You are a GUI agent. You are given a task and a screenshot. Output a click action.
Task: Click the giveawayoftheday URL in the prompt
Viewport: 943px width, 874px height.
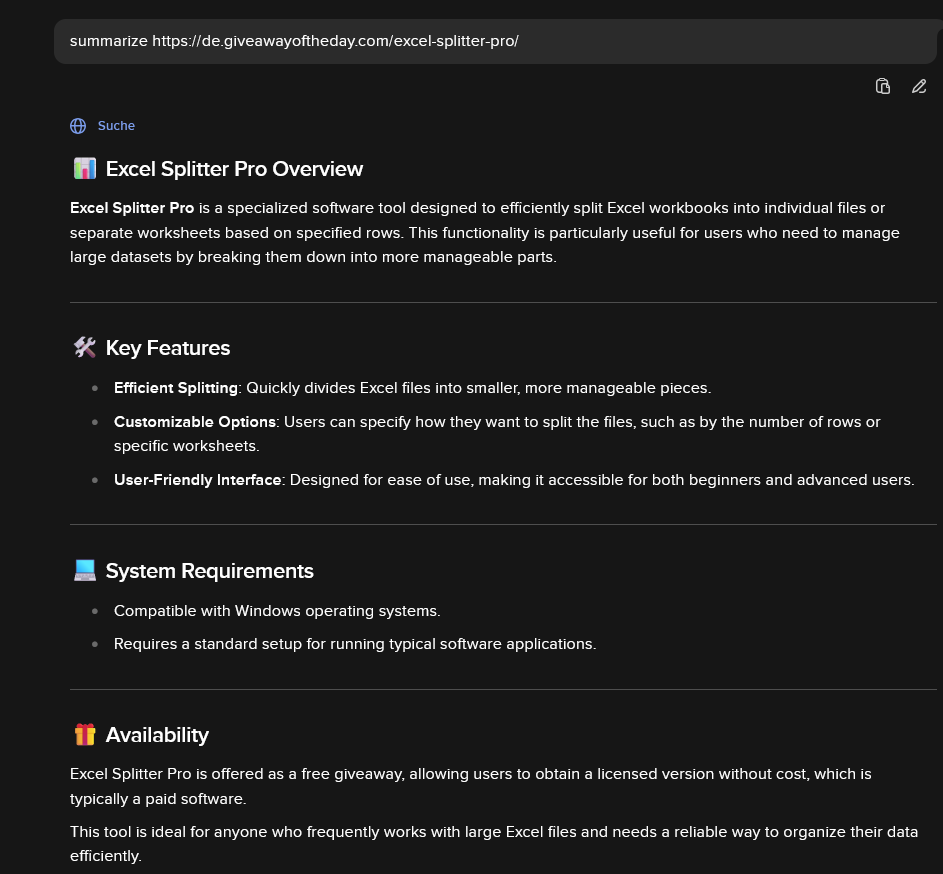pos(335,41)
